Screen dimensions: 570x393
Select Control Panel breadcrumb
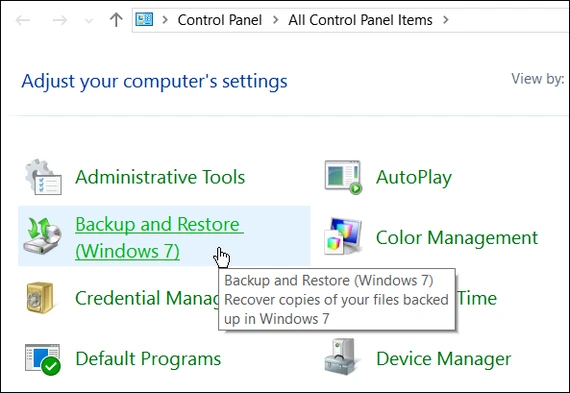click(x=220, y=20)
